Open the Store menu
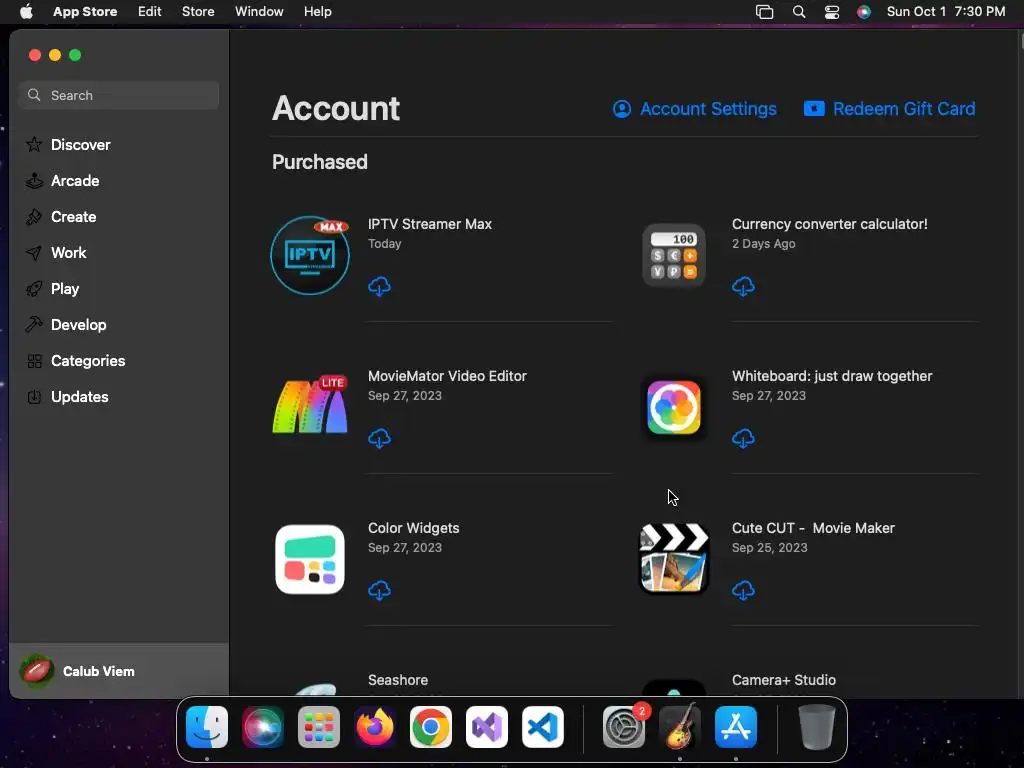Image resolution: width=1024 pixels, height=768 pixels. point(198,12)
